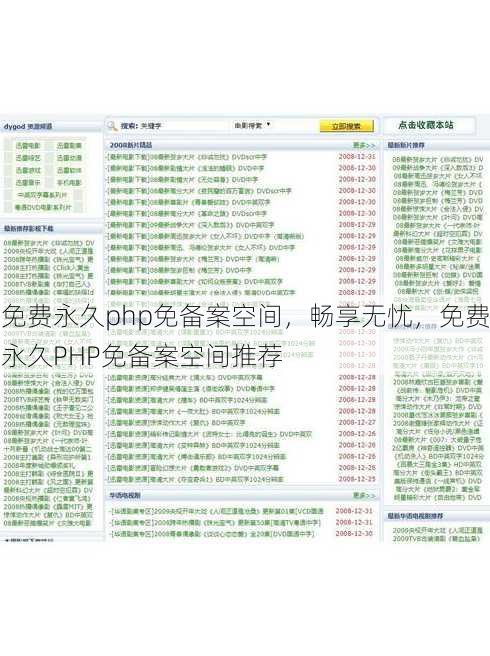Click 最新推荐影视下载 sidebar heading

point(28,228)
